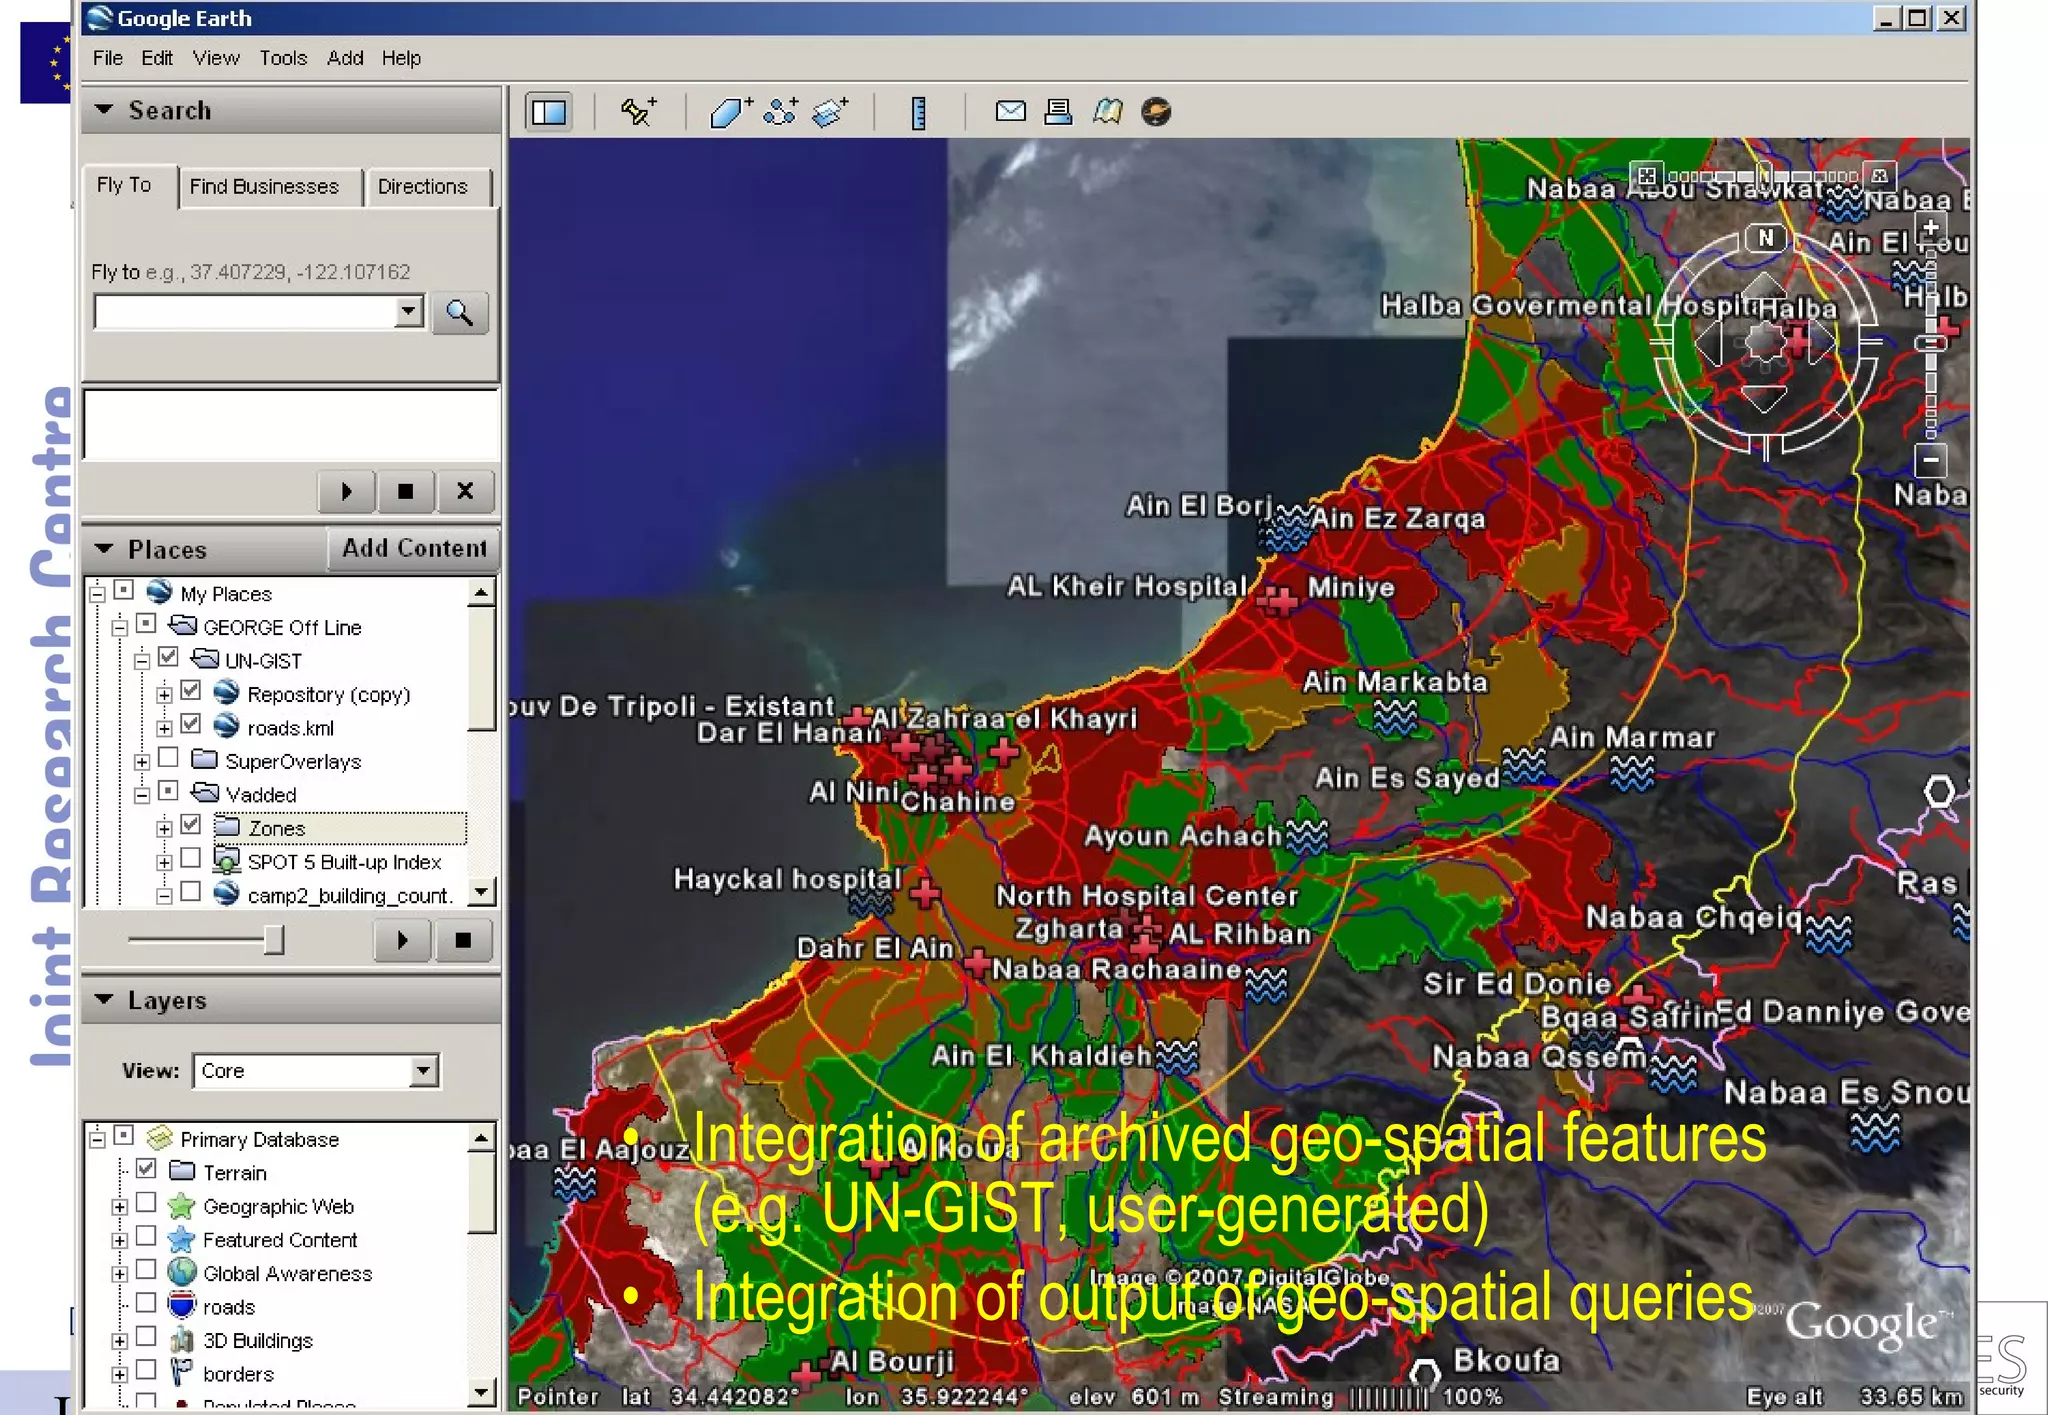The width and height of the screenshot is (2048, 1415).
Task: Click the Nabaa Chqeiq spring marker
Action: point(1829,933)
